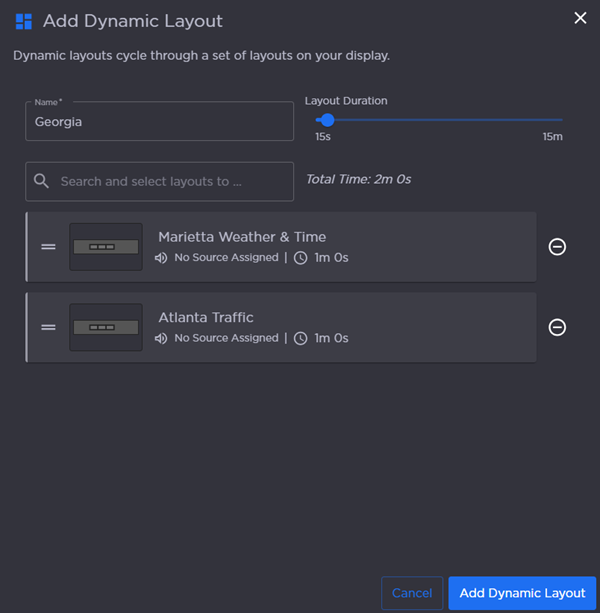The height and width of the screenshot is (613, 600).
Task: Close the Add Dynamic Layout dialog
Action: 580,18
